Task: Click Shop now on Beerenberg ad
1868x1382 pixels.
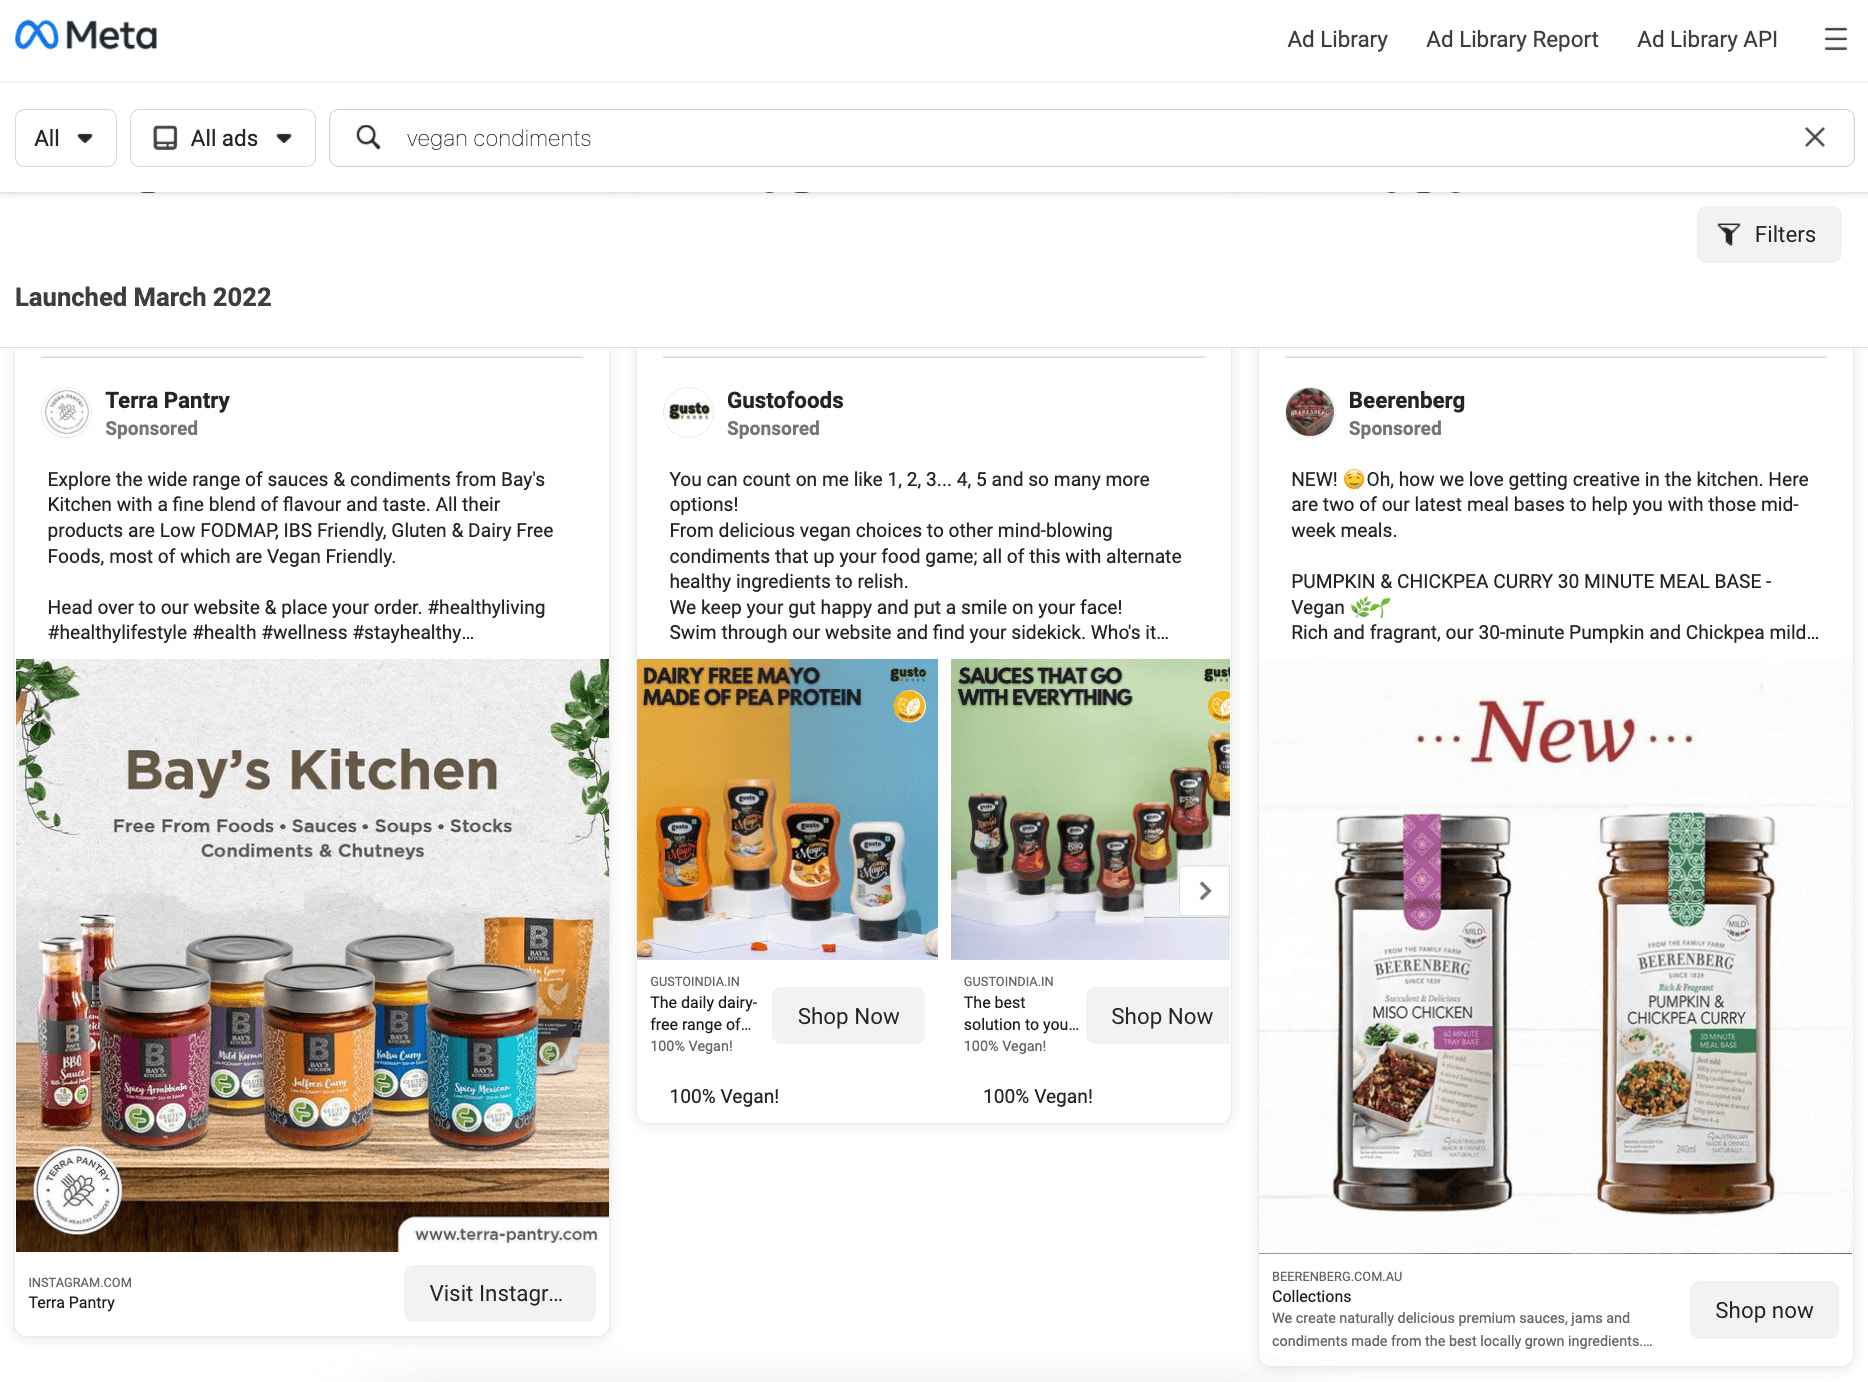Action: [1763, 1310]
